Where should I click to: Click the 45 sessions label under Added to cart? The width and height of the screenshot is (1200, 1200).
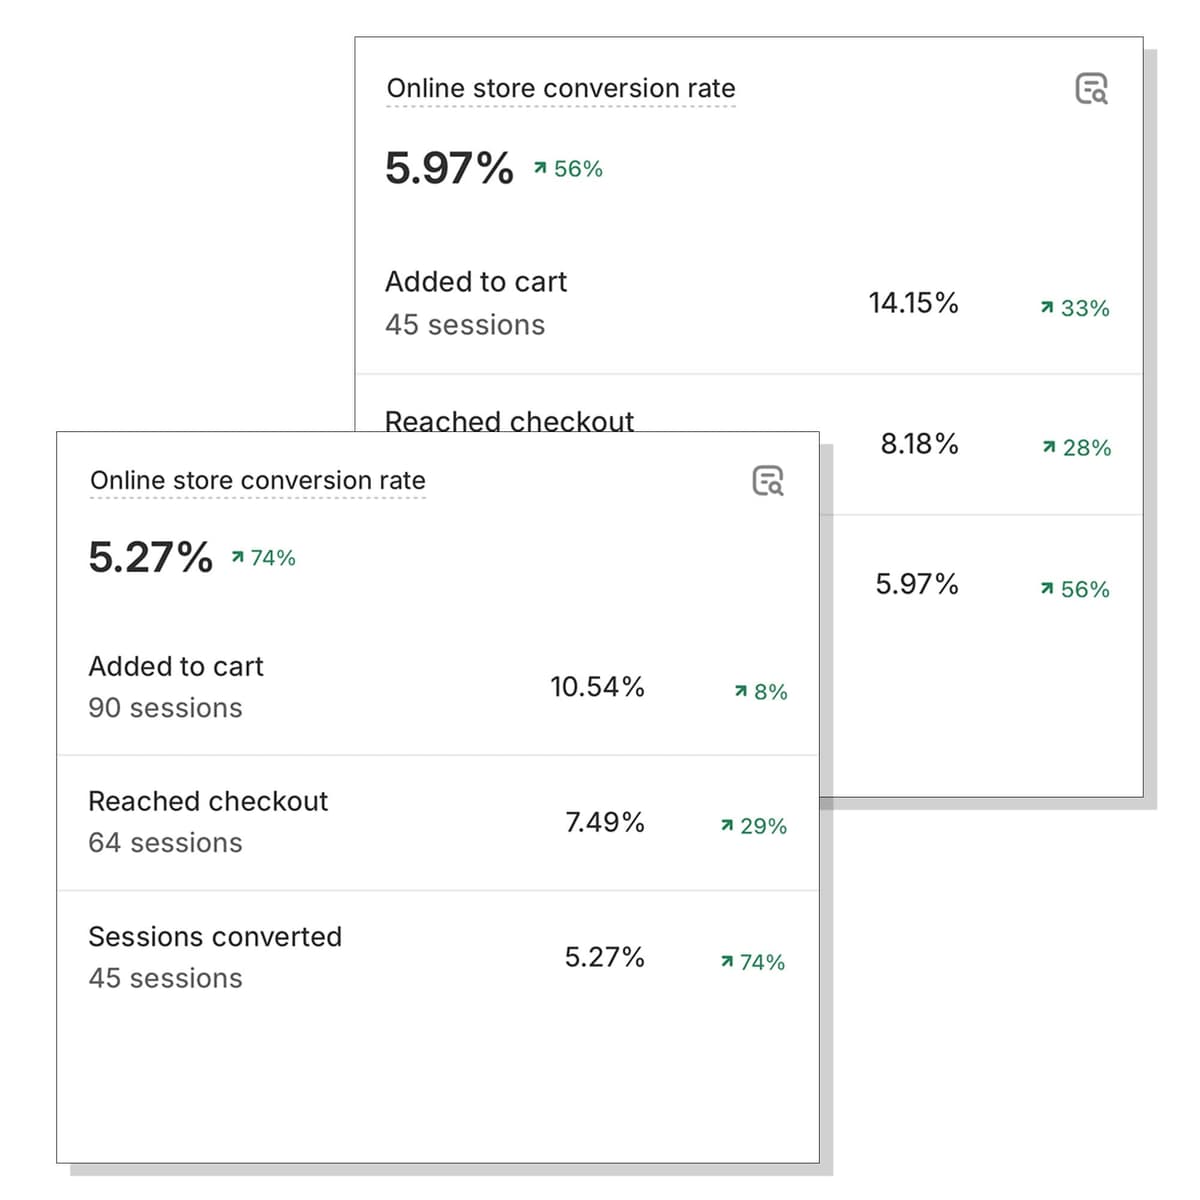click(465, 324)
